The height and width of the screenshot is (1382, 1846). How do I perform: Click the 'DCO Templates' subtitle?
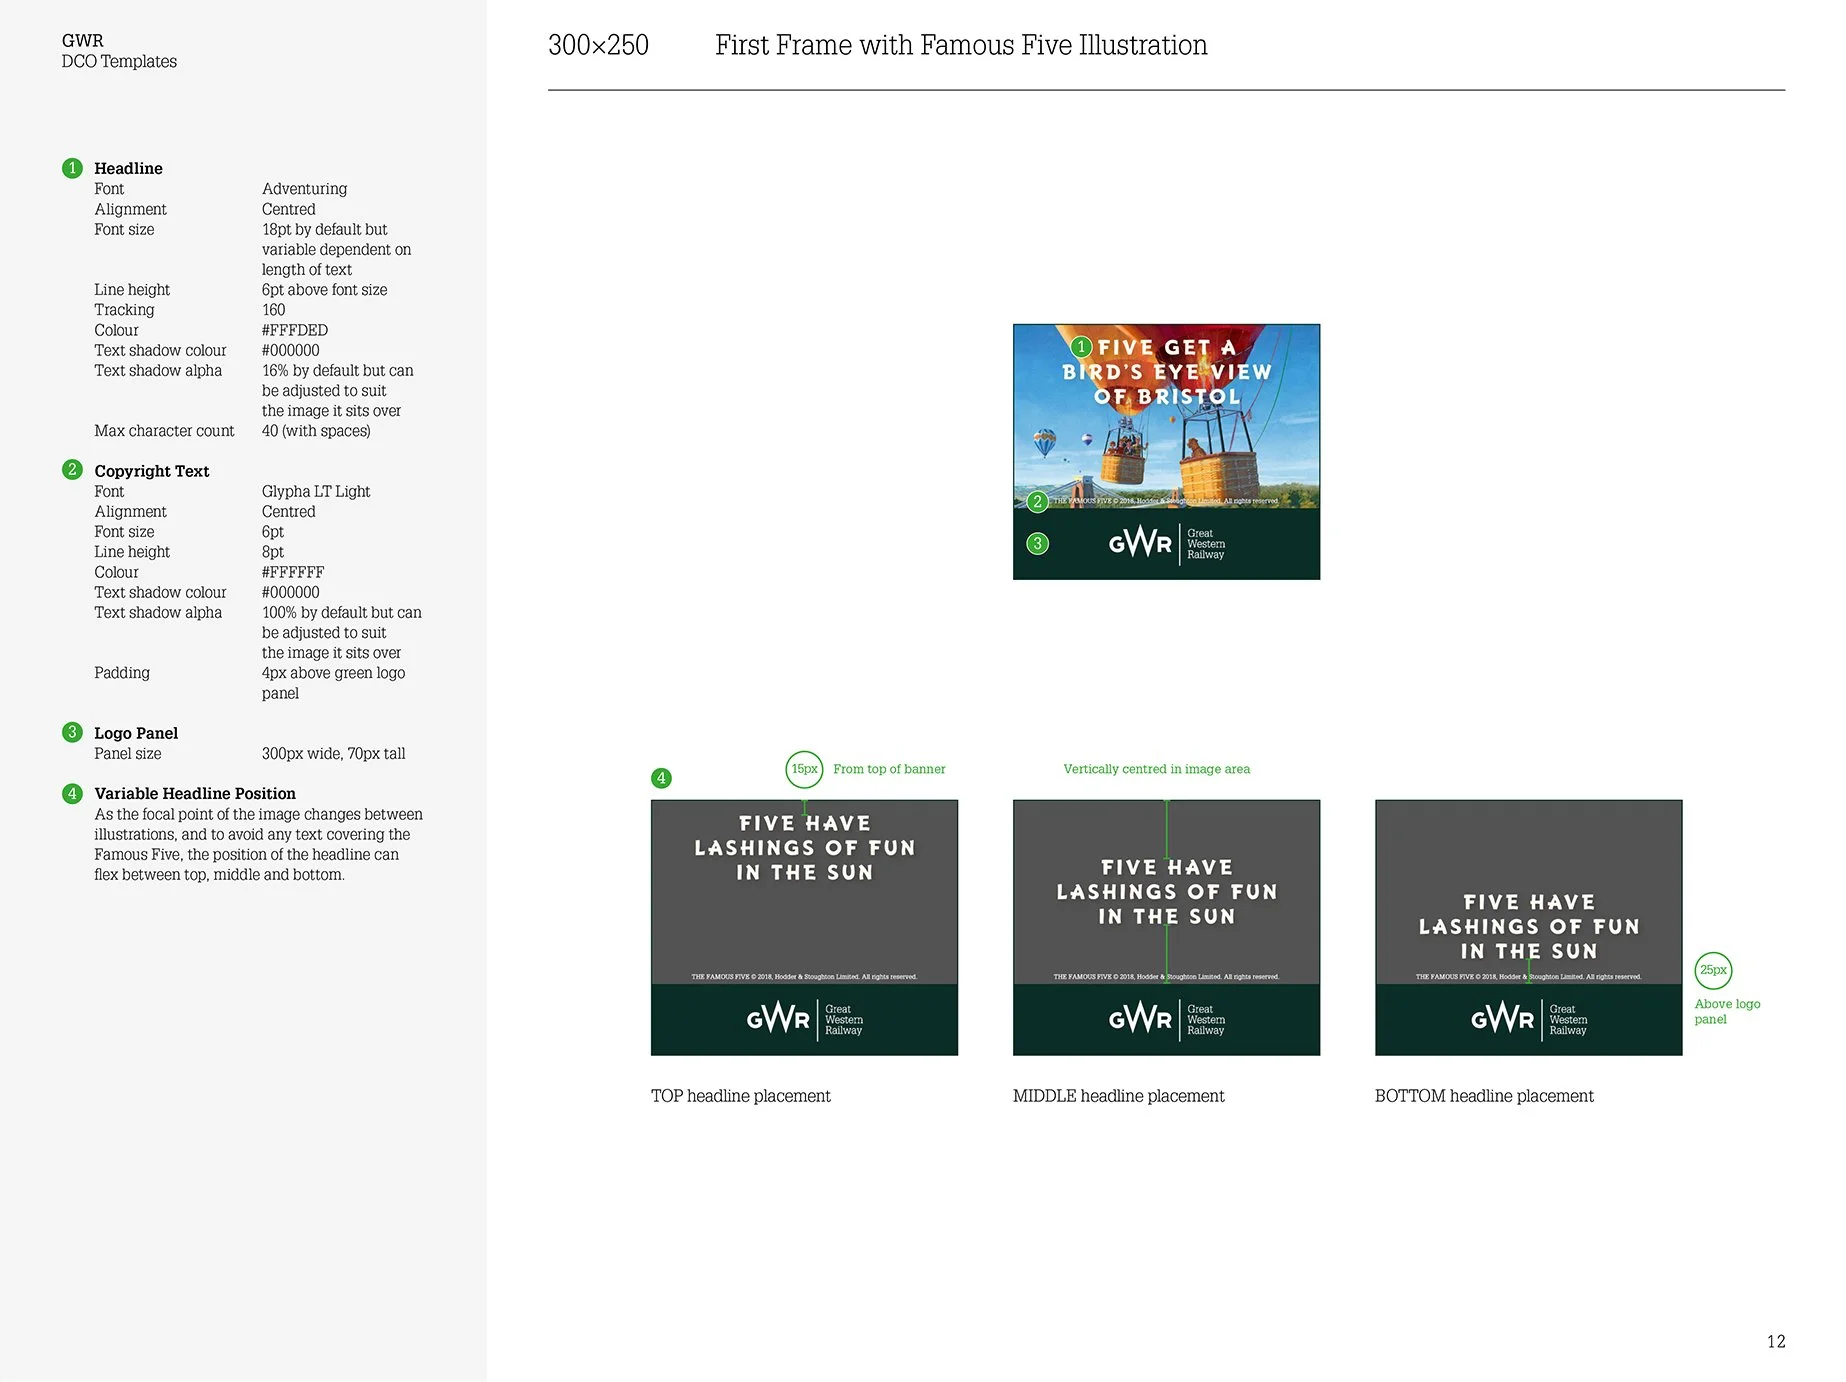pyautogui.click(x=119, y=62)
